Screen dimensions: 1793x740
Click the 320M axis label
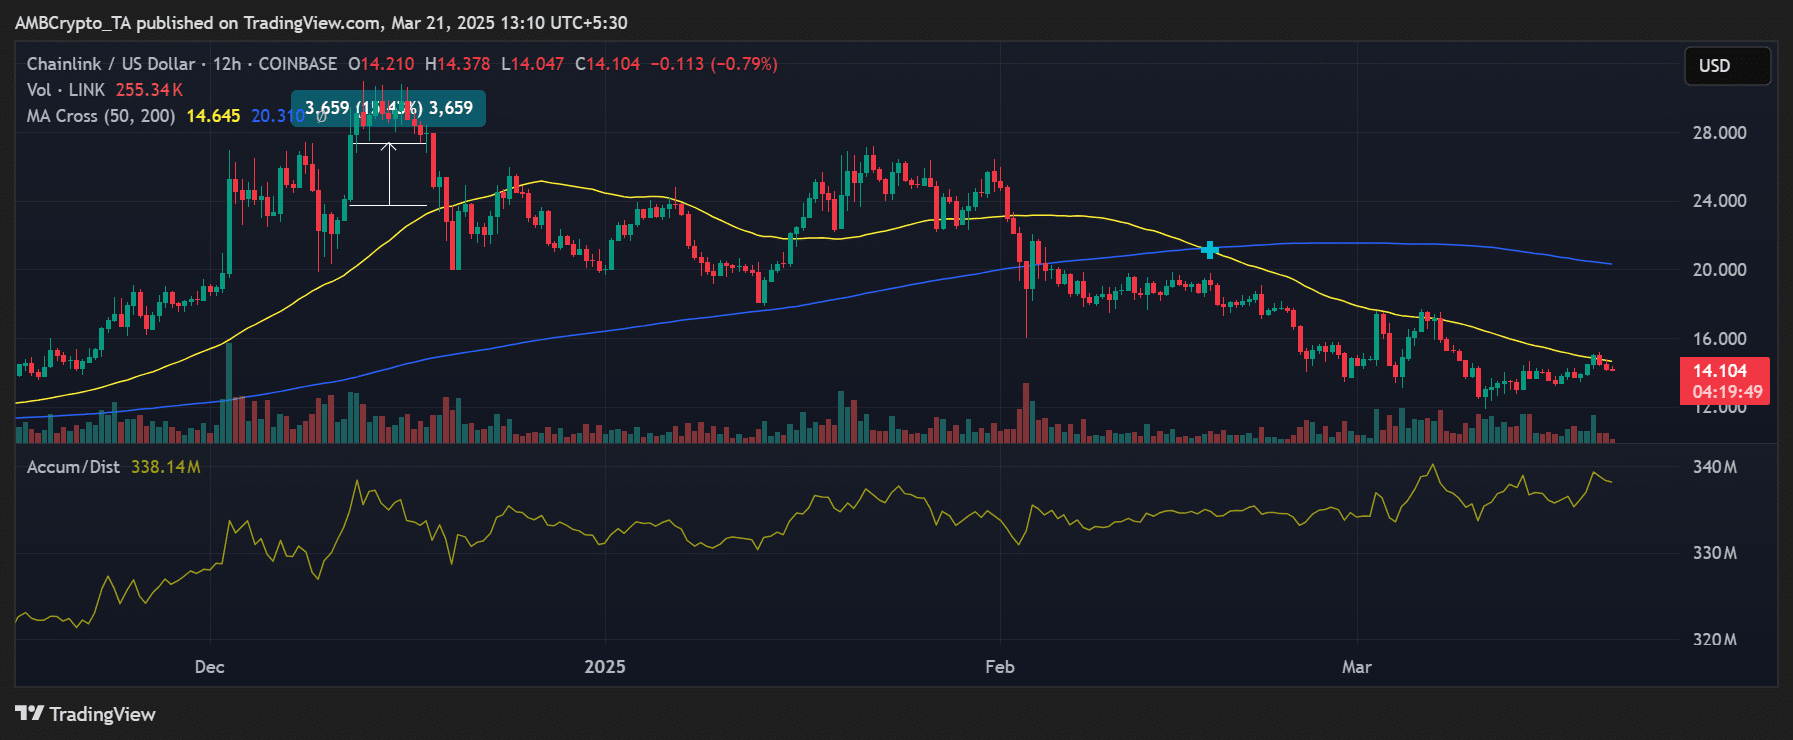click(x=1714, y=639)
